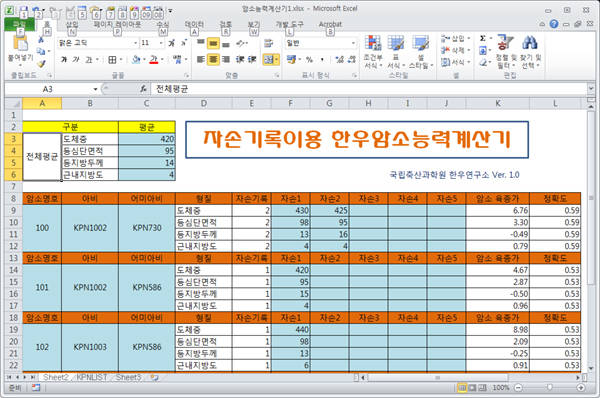Click Increase Decimal icon
Image resolution: width=600 pixels, height=398 pixels.
point(339,60)
